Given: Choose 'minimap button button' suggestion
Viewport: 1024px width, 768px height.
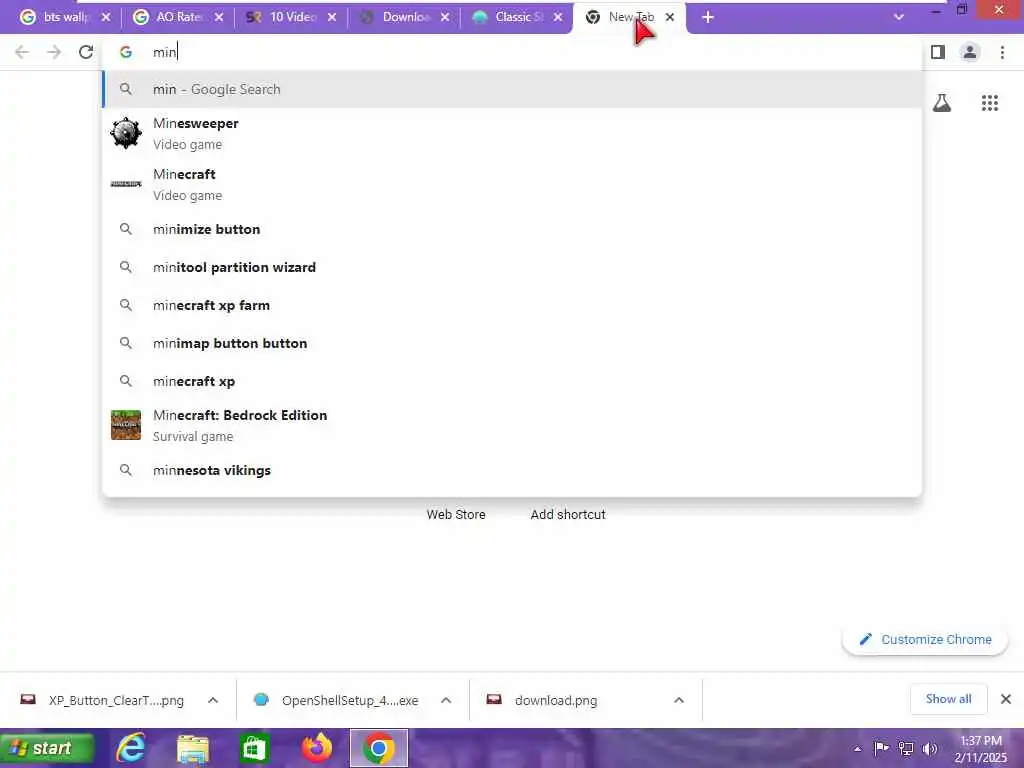Looking at the screenshot, I should 512,343.
